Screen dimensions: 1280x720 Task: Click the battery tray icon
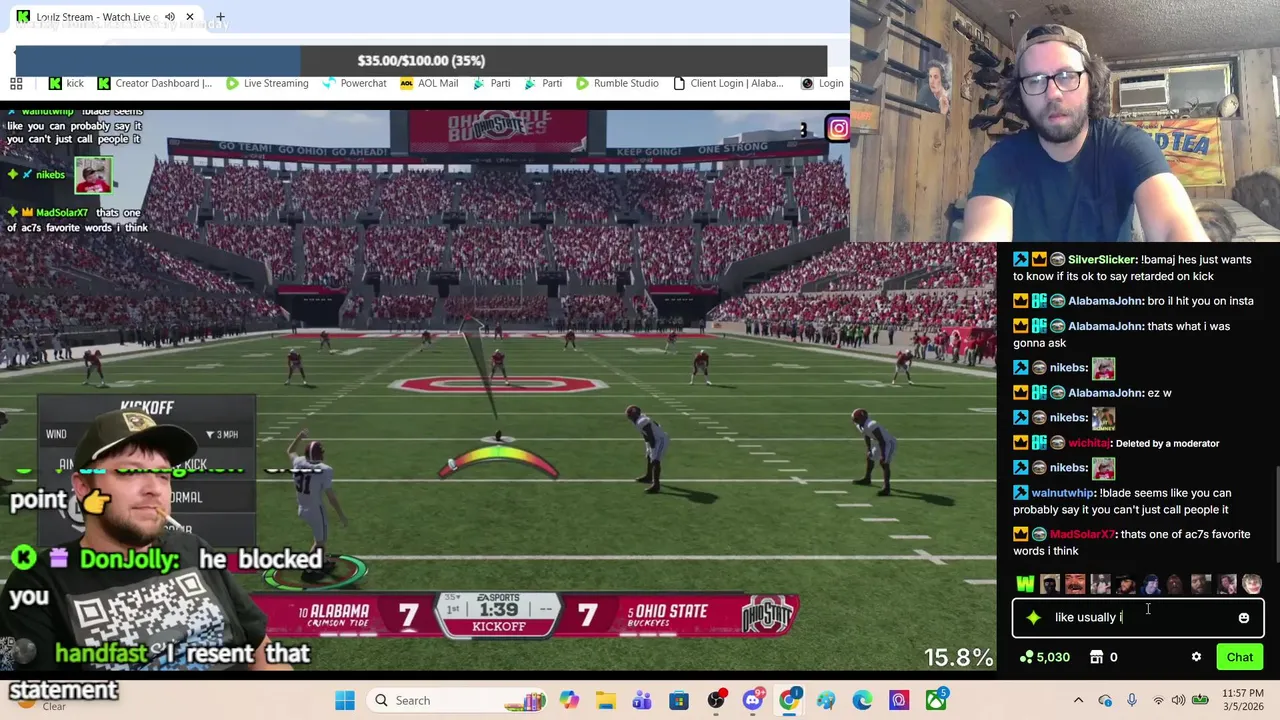tap(1200, 700)
